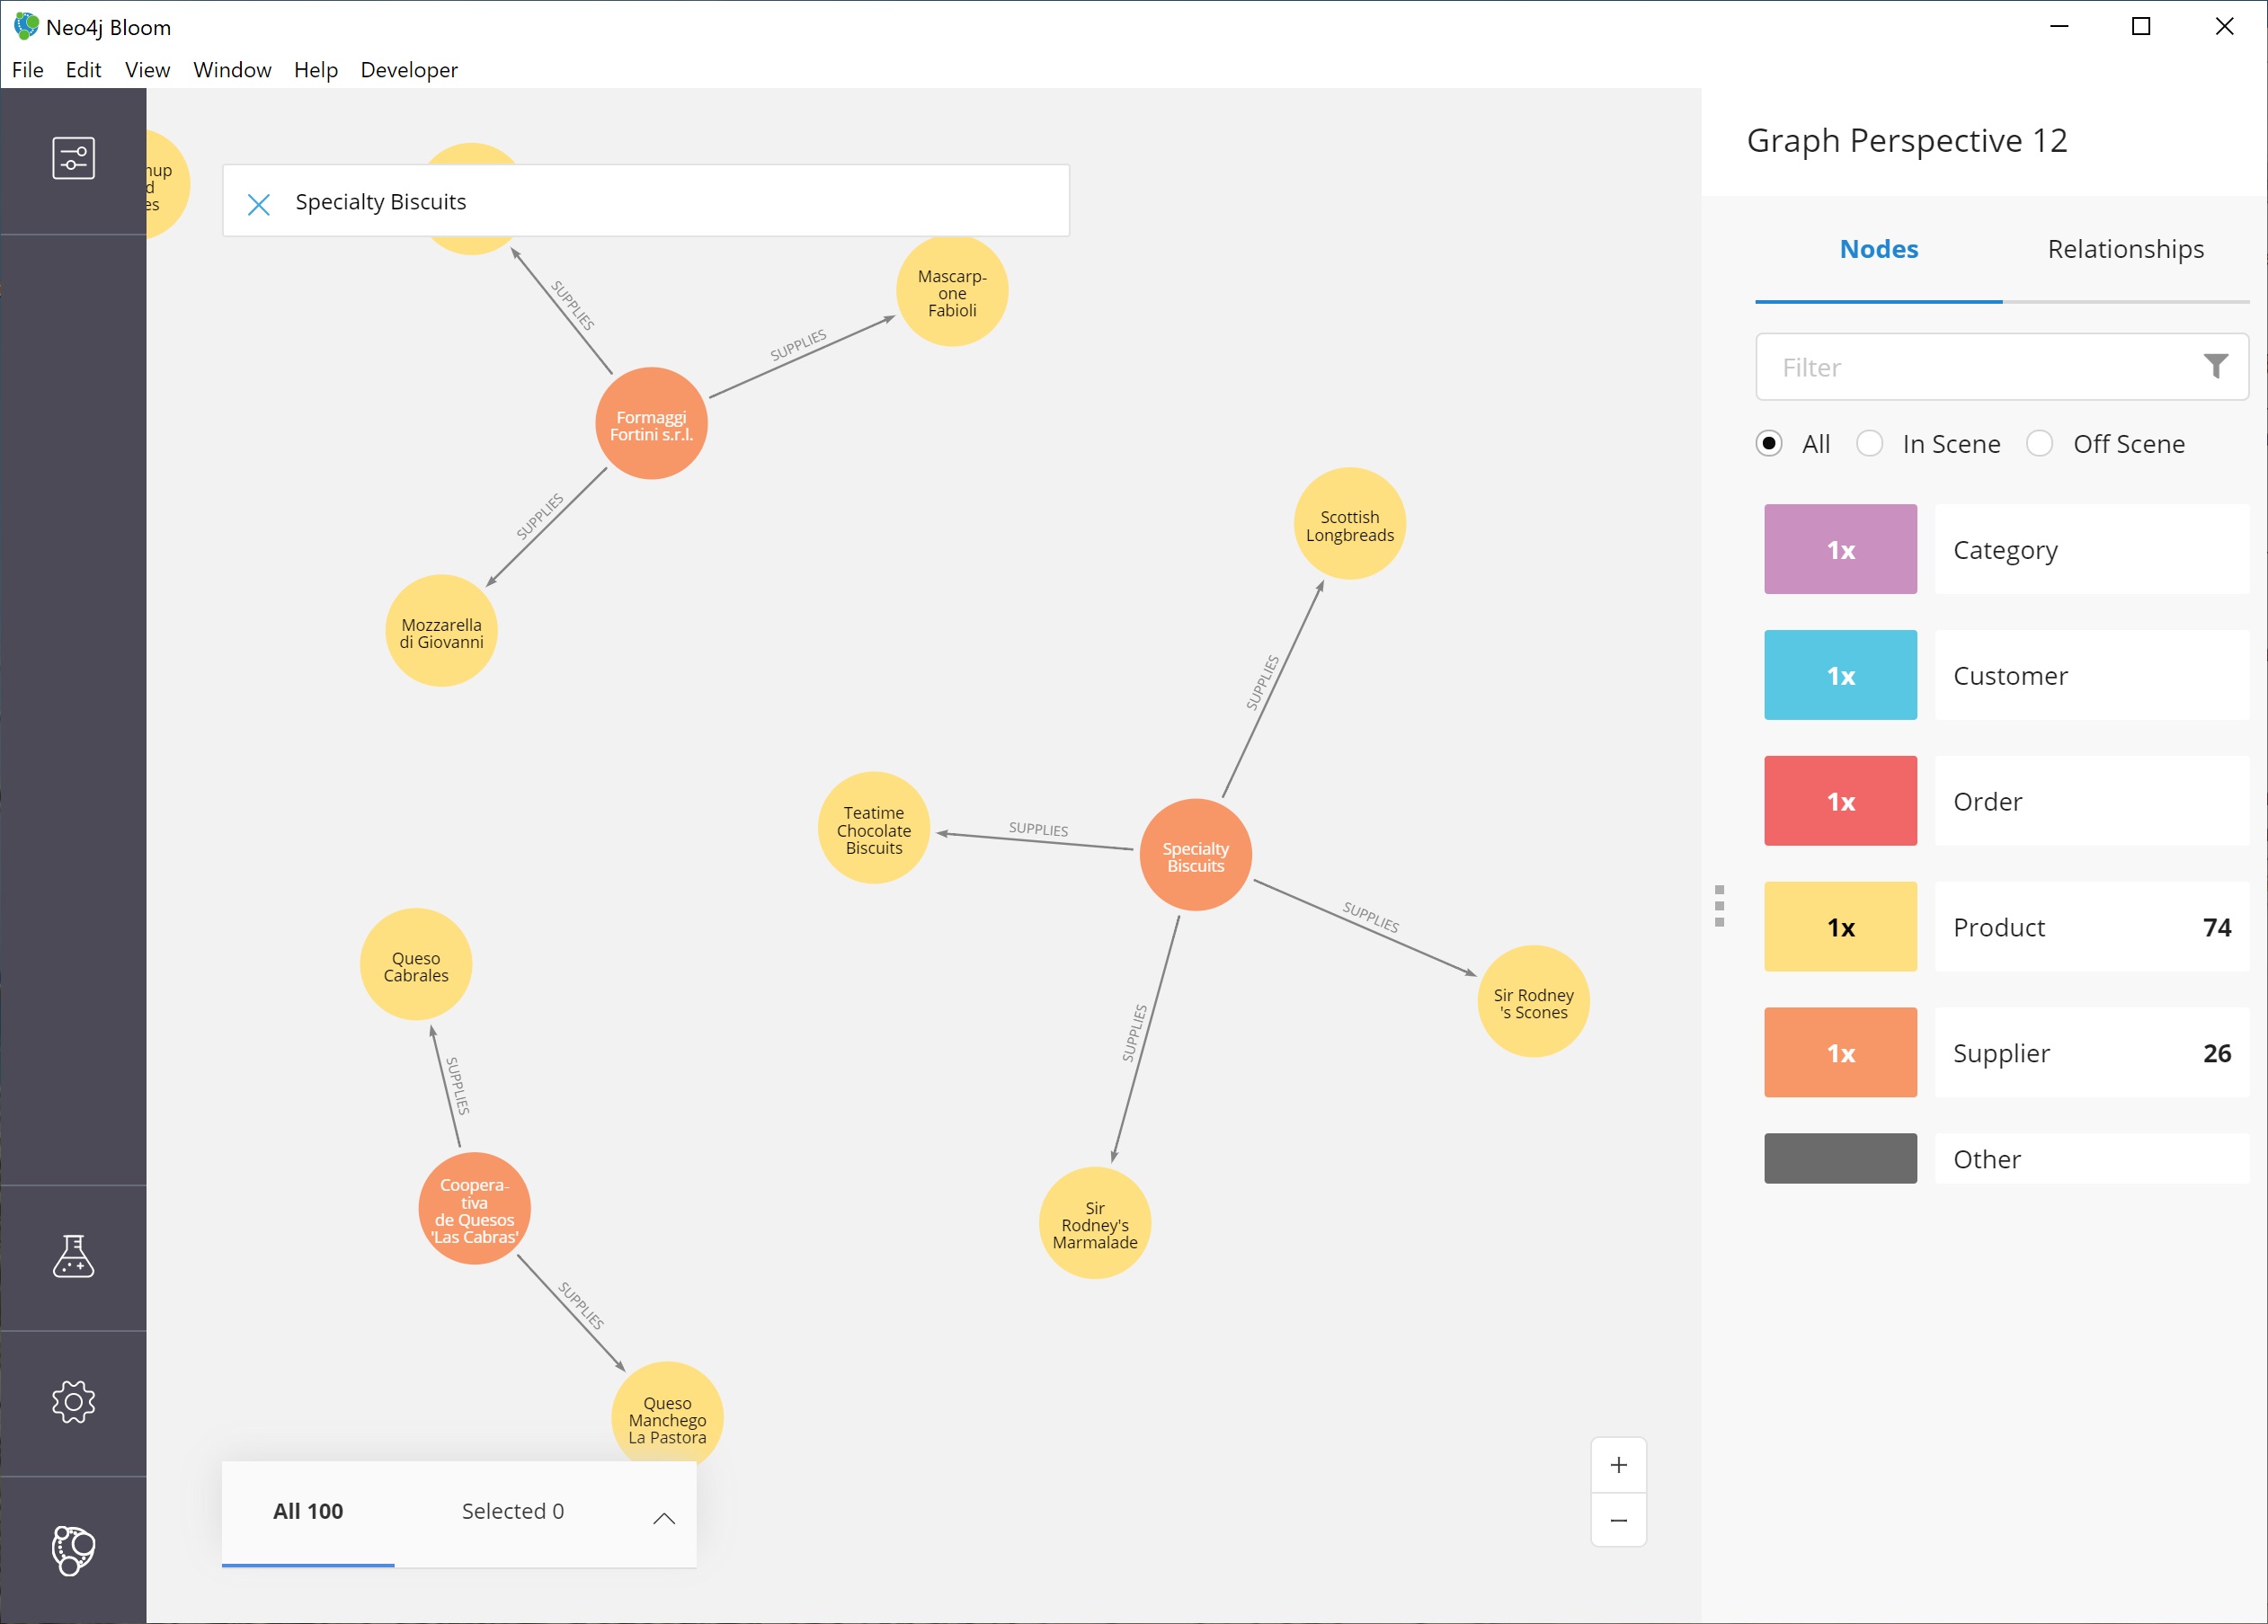Click SUPPLIES label toward Queso Cabrales
Screen dimensions: 2268x1624
coord(457,1086)
